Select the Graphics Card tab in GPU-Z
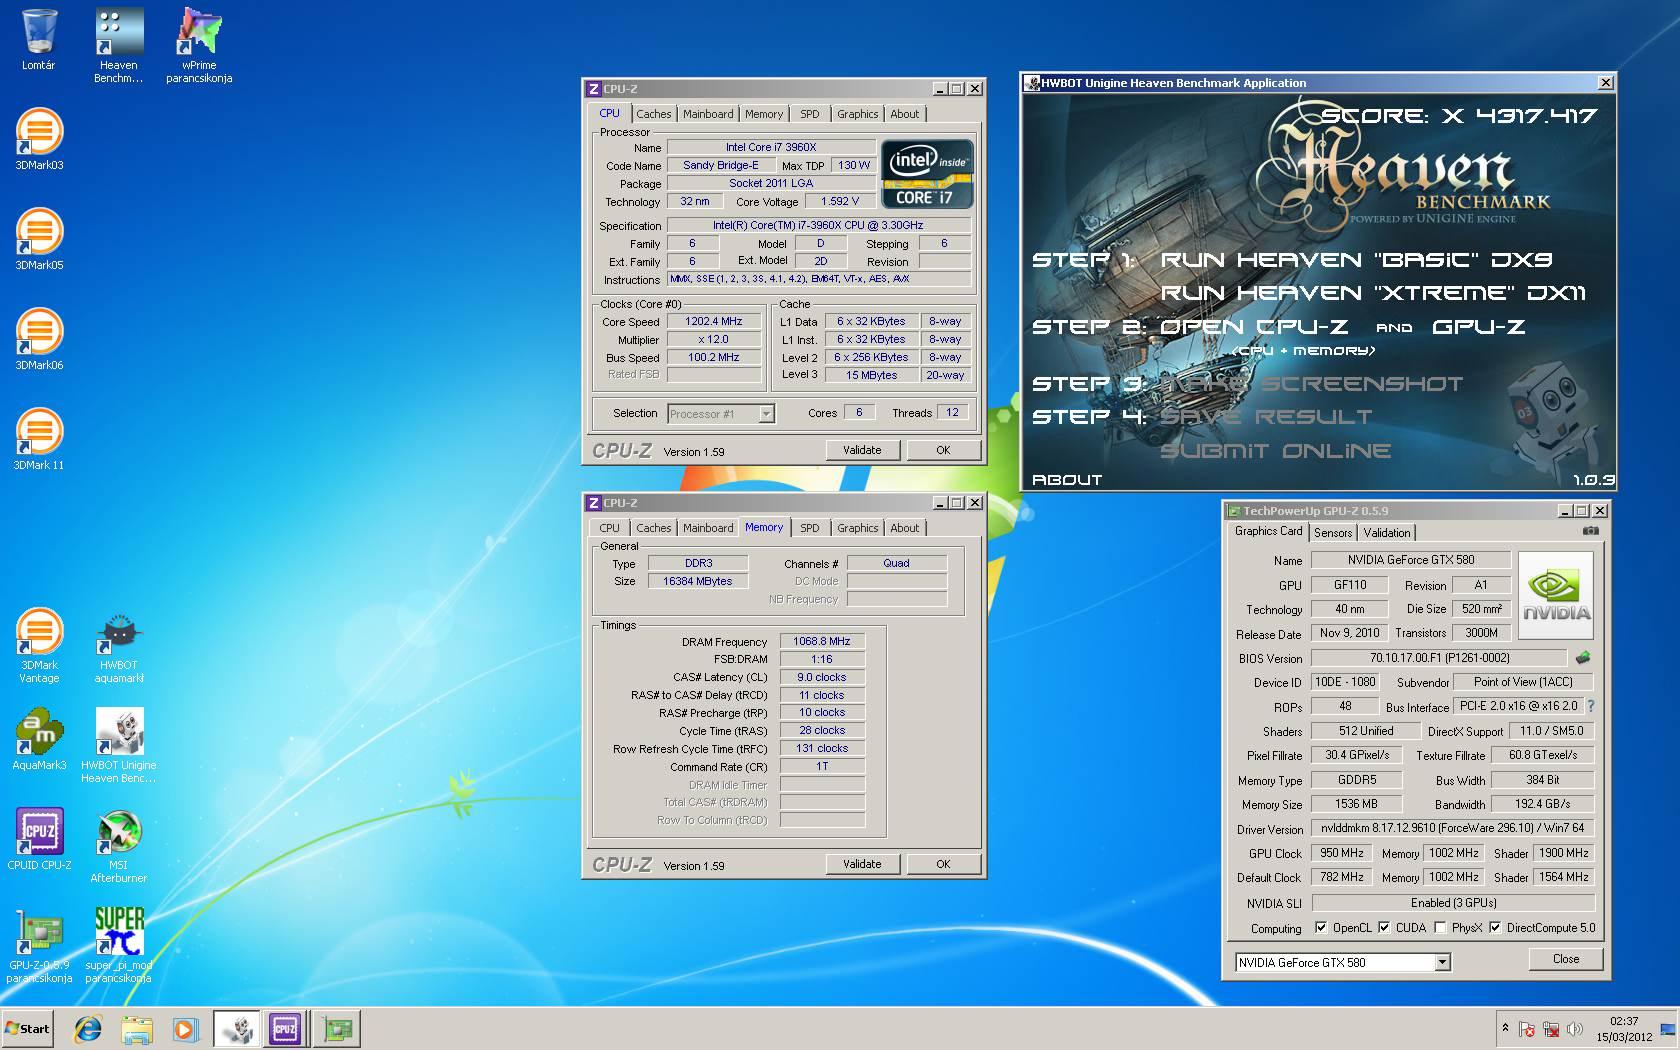The width and height of the screenshot is (1680, 1050). (1268, 531)
